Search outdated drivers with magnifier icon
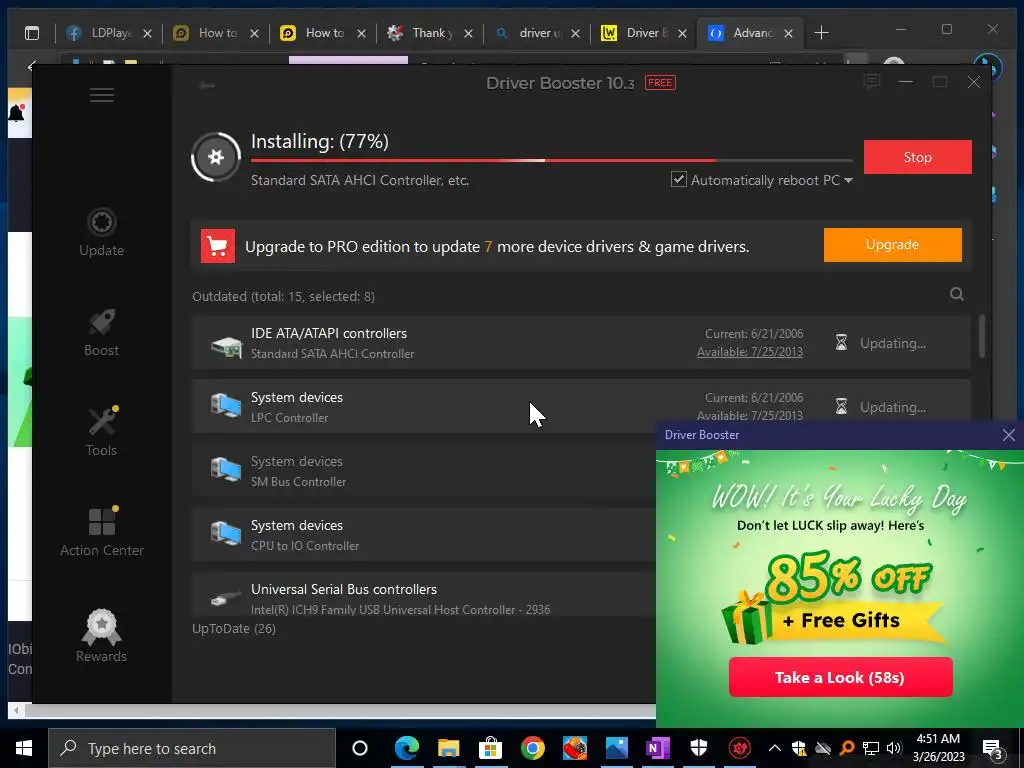Screen dimensions: 1024x768 pyautogui.click(x=957, y=295)
